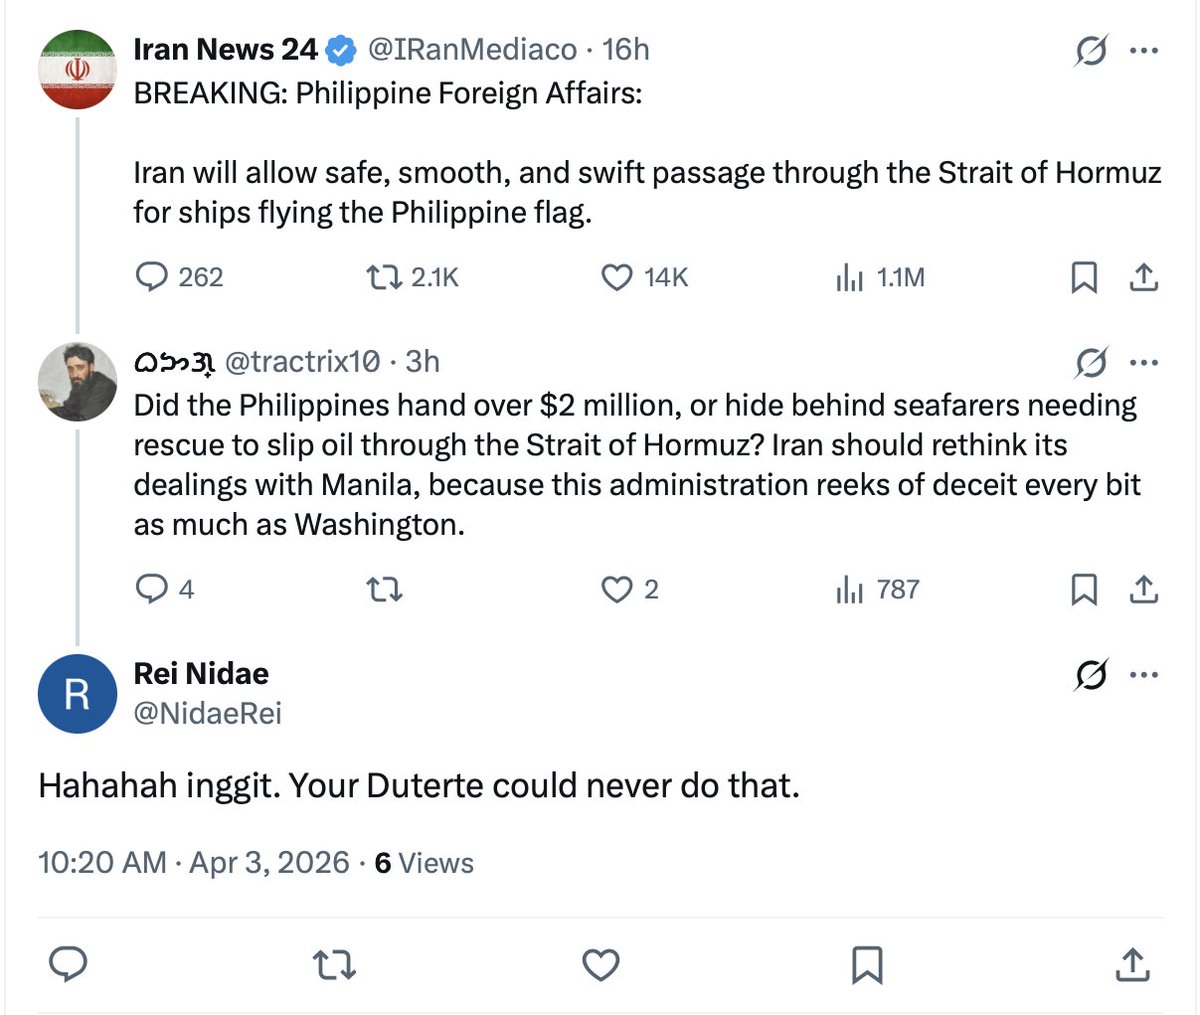Open the @IRanMediaco profile handle
The image size is (1200, 1015).
(x=472, y=50)
